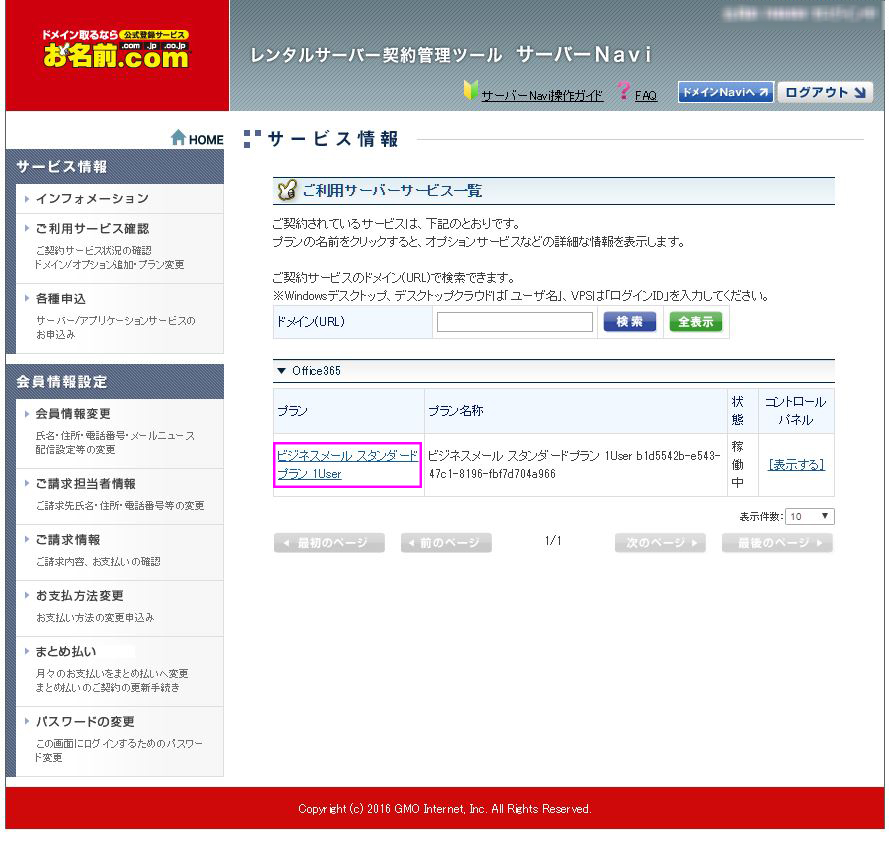Collapse the Office365 section triangle

pos(281,371)
